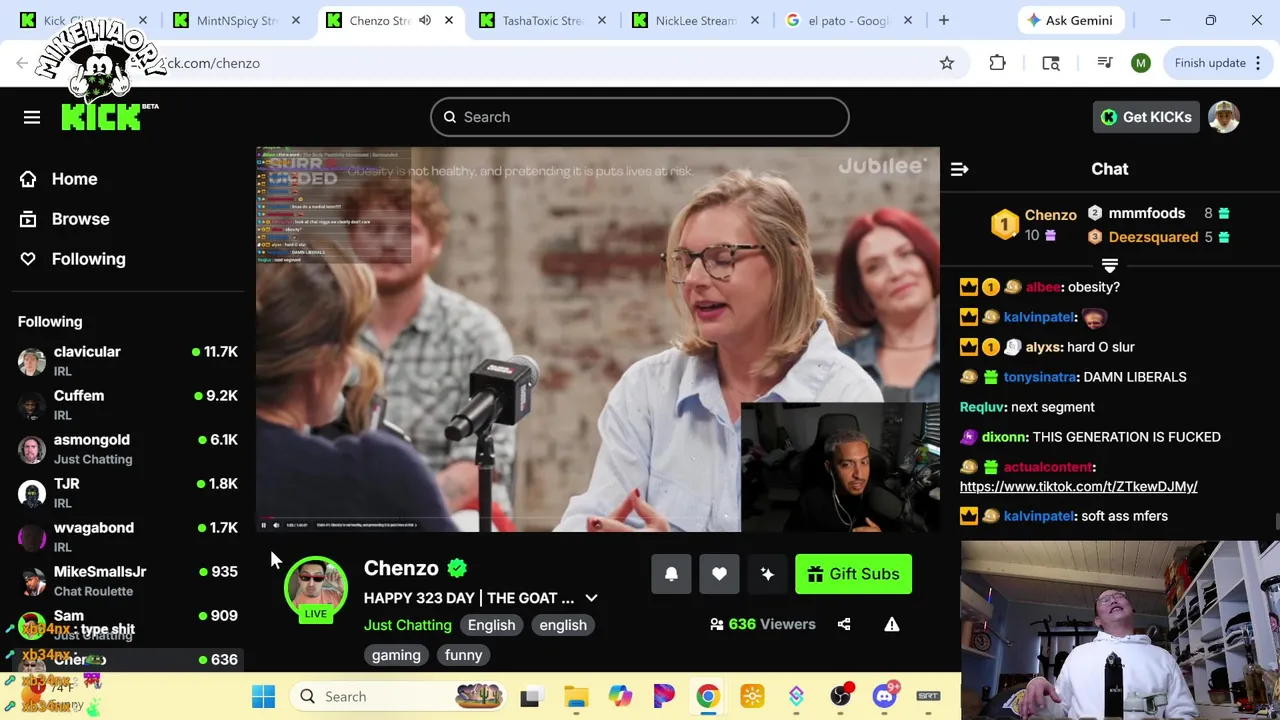Click the Gift Subs button
This screenshot has height=720, width=1280.
[x=853, y=574]
